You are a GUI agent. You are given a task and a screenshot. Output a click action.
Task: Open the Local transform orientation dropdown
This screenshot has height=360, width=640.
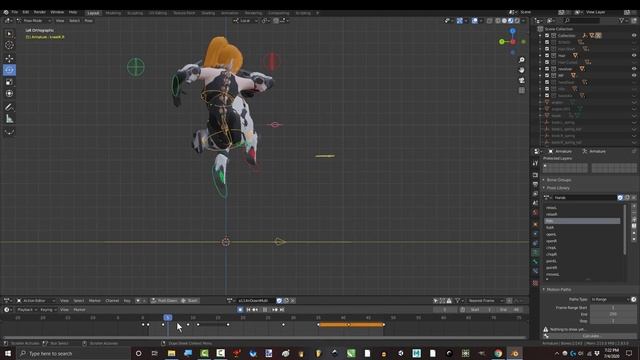pos(245,20)
